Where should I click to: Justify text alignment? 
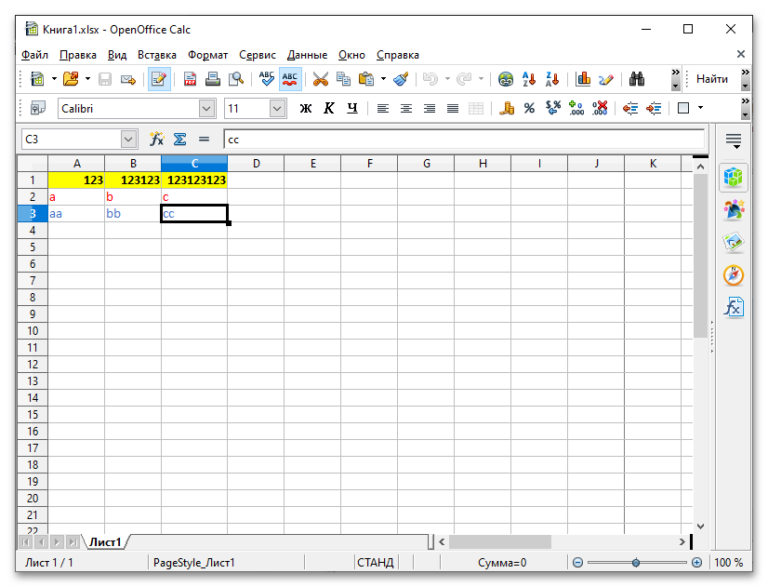[453, 108]
